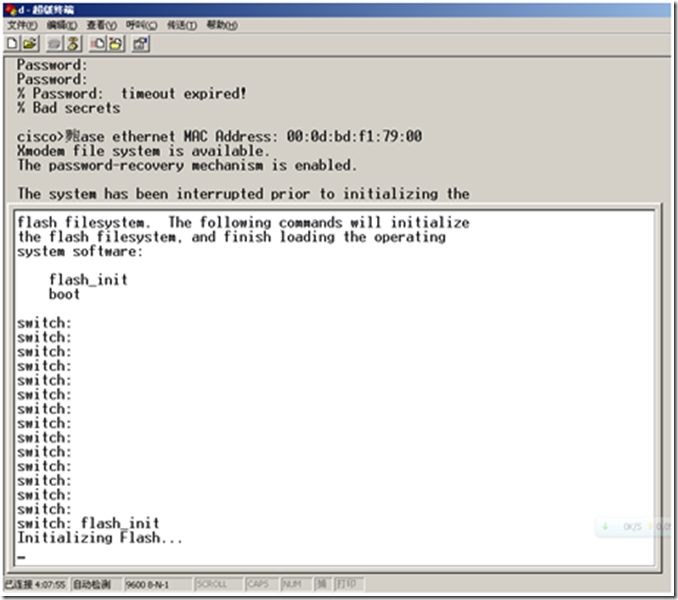Click the 'switch: flash_init' prompt line

pyautogui.click(x=88, y=523)
